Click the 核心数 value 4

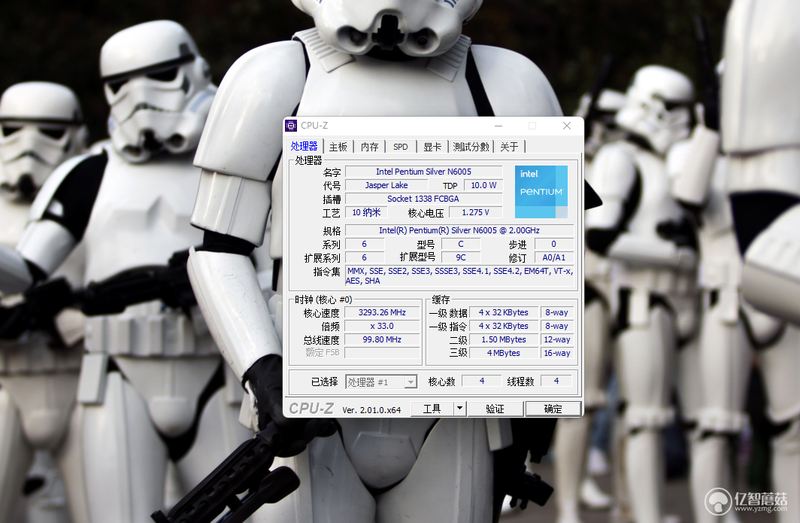482,381
